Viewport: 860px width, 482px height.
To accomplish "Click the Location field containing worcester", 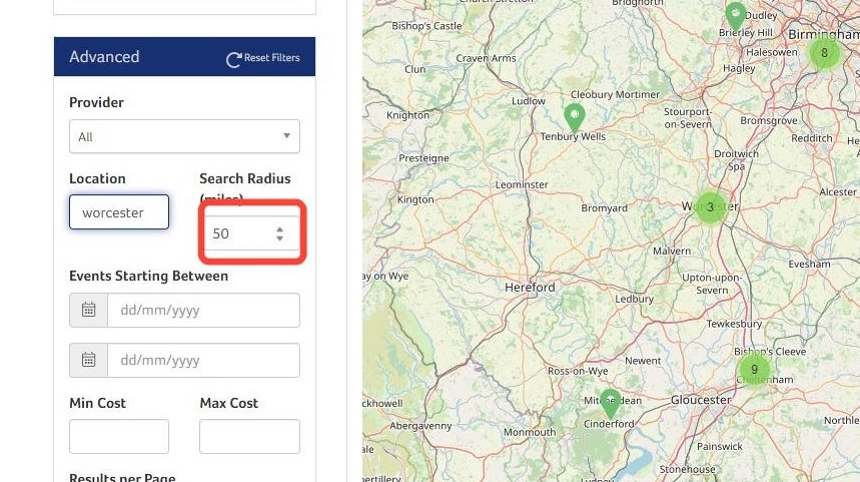I will tap(119, 212).
